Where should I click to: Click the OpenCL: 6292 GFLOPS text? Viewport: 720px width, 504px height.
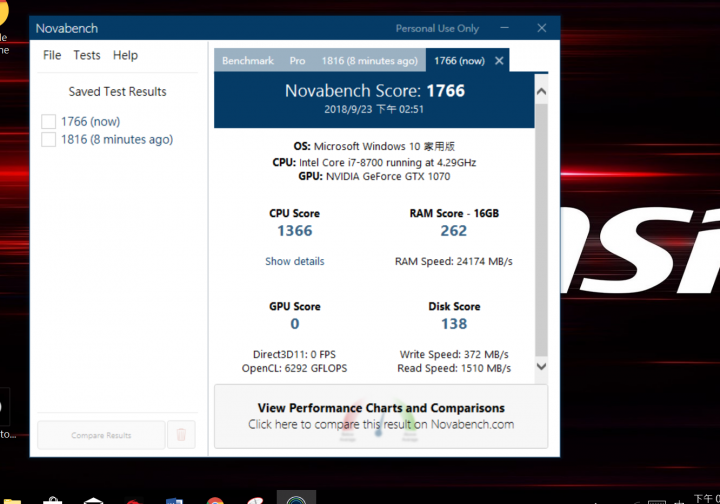294,368
